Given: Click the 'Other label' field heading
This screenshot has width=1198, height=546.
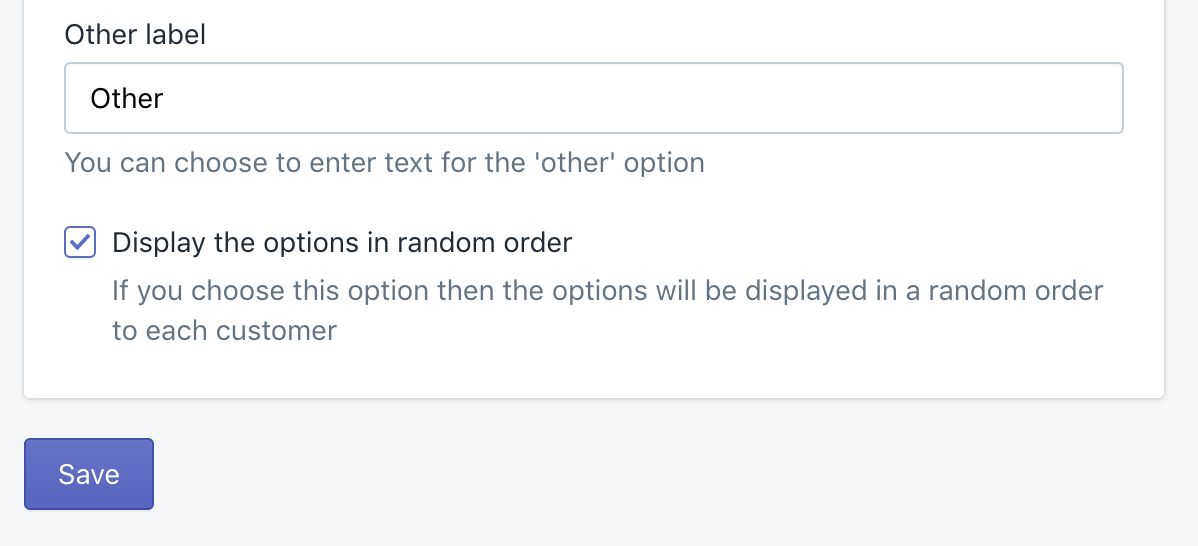Looking at the screenshot, I should point(135,35).
